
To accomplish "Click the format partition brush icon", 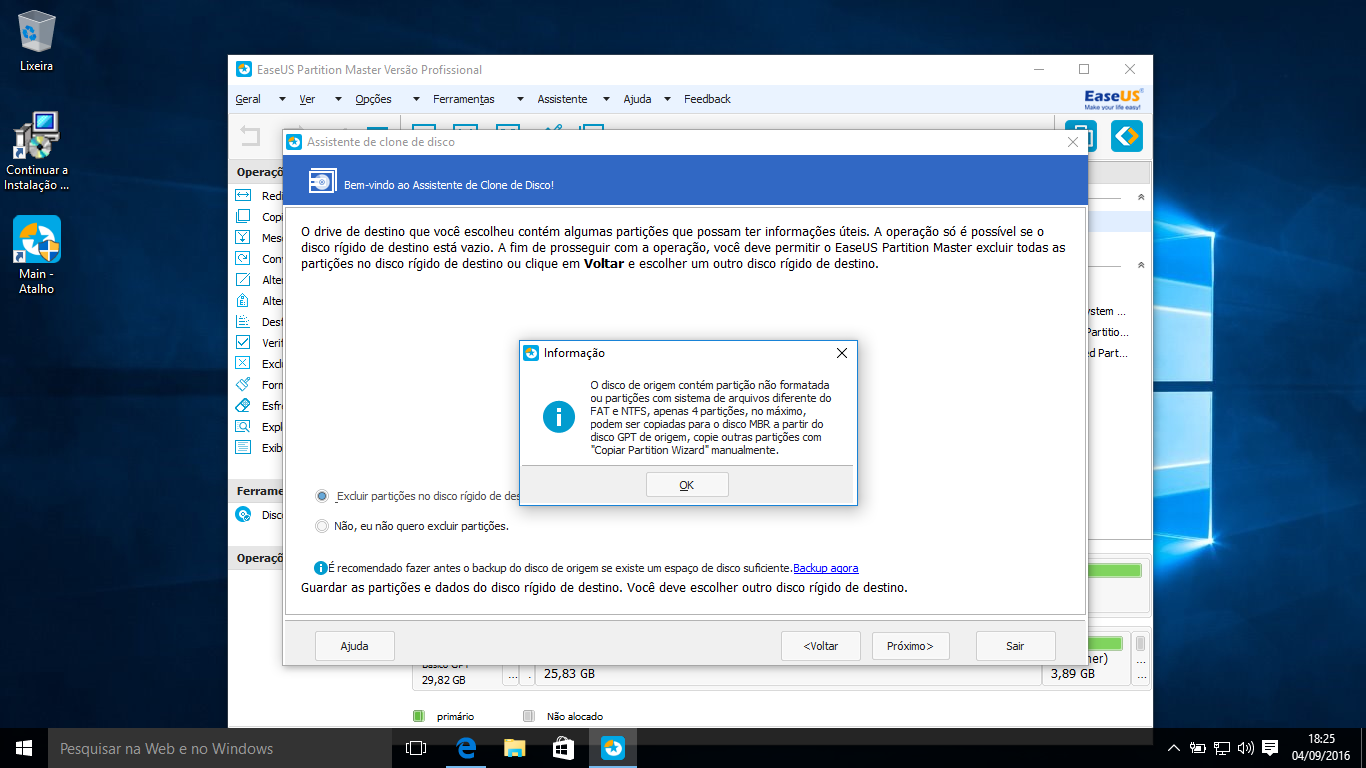I will pos(243,385).
